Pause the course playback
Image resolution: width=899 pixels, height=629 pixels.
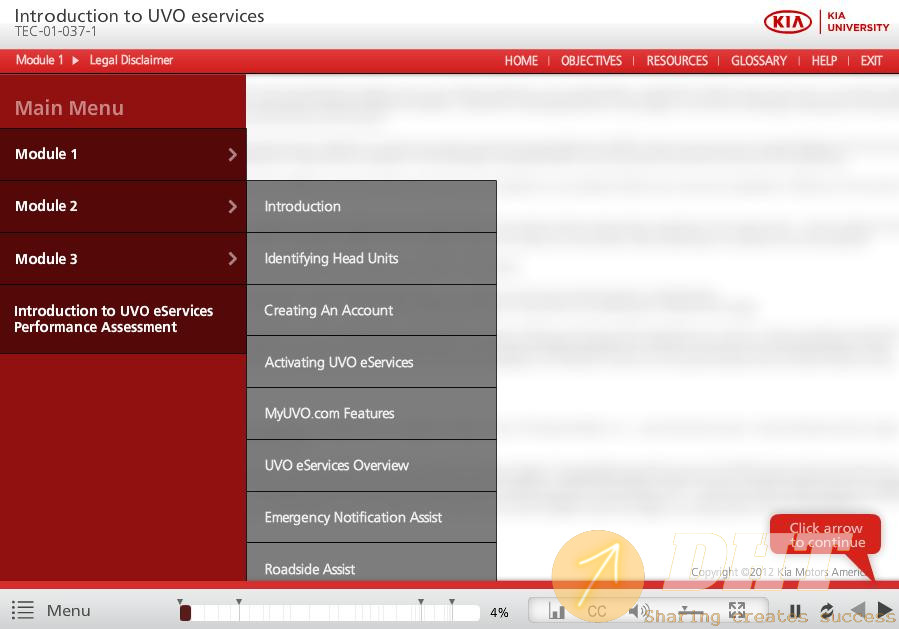[795, 611]
